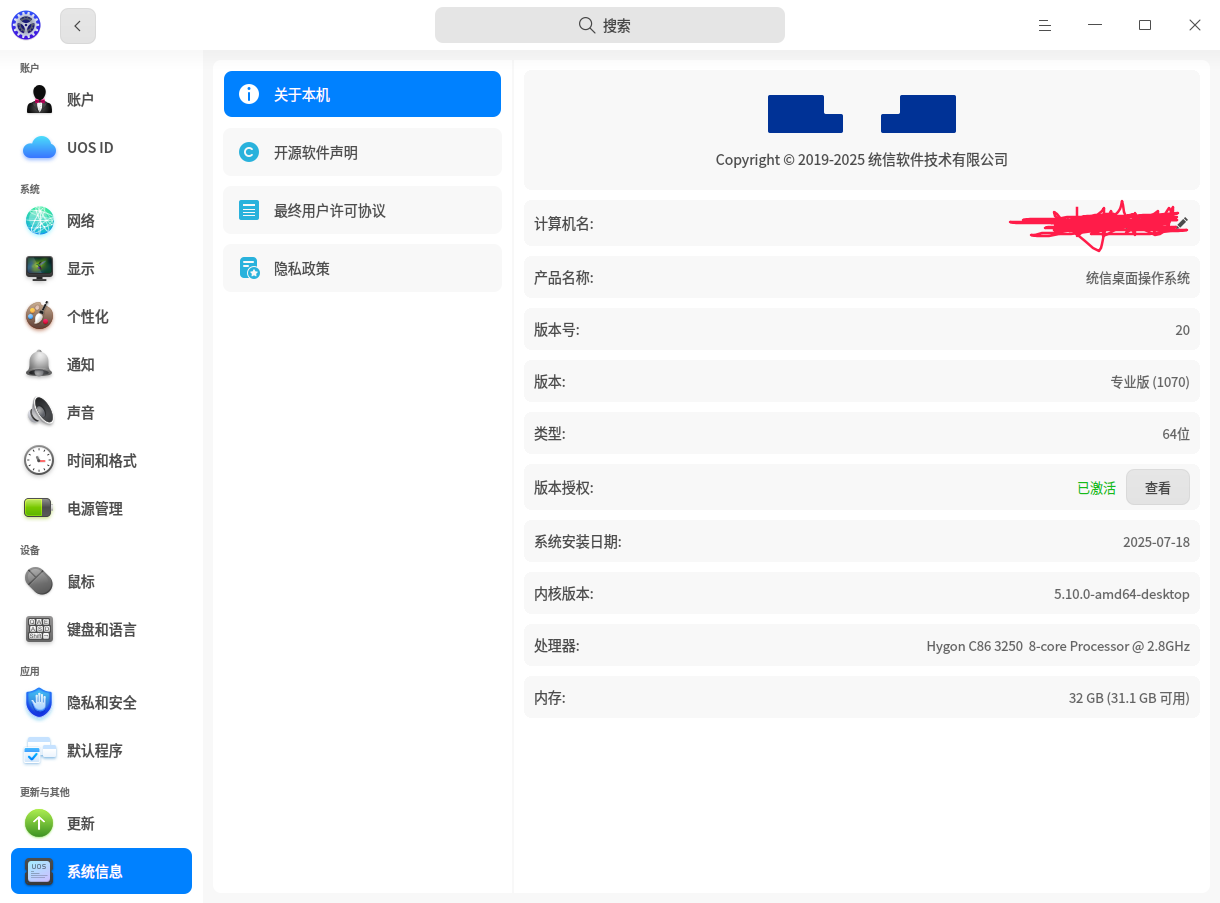
Task: Open the title bar main menu
Action: (1045, 25)
